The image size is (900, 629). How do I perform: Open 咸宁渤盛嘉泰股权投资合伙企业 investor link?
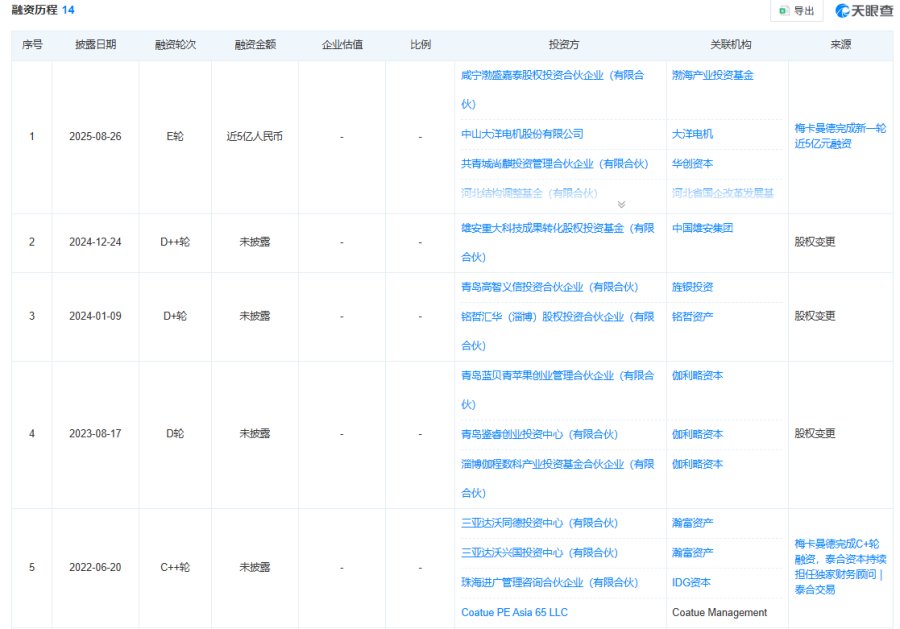click(552, 90)
